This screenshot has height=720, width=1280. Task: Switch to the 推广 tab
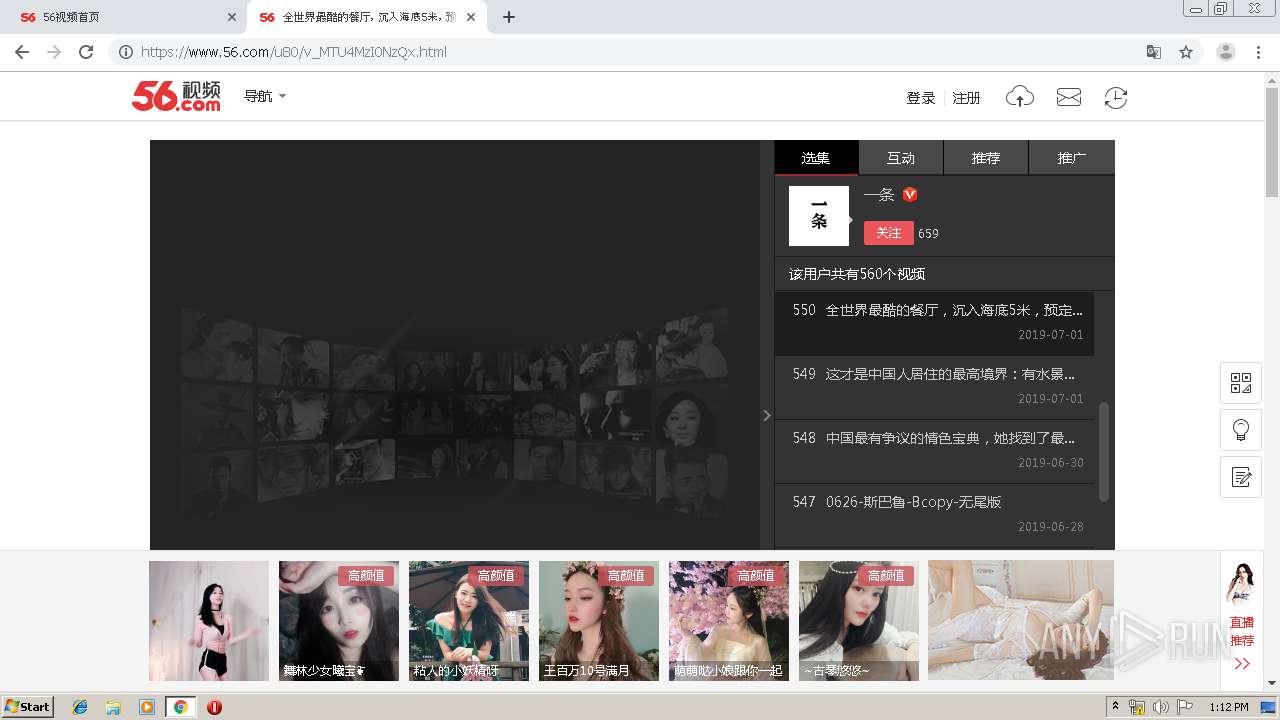pos(1072,158)
